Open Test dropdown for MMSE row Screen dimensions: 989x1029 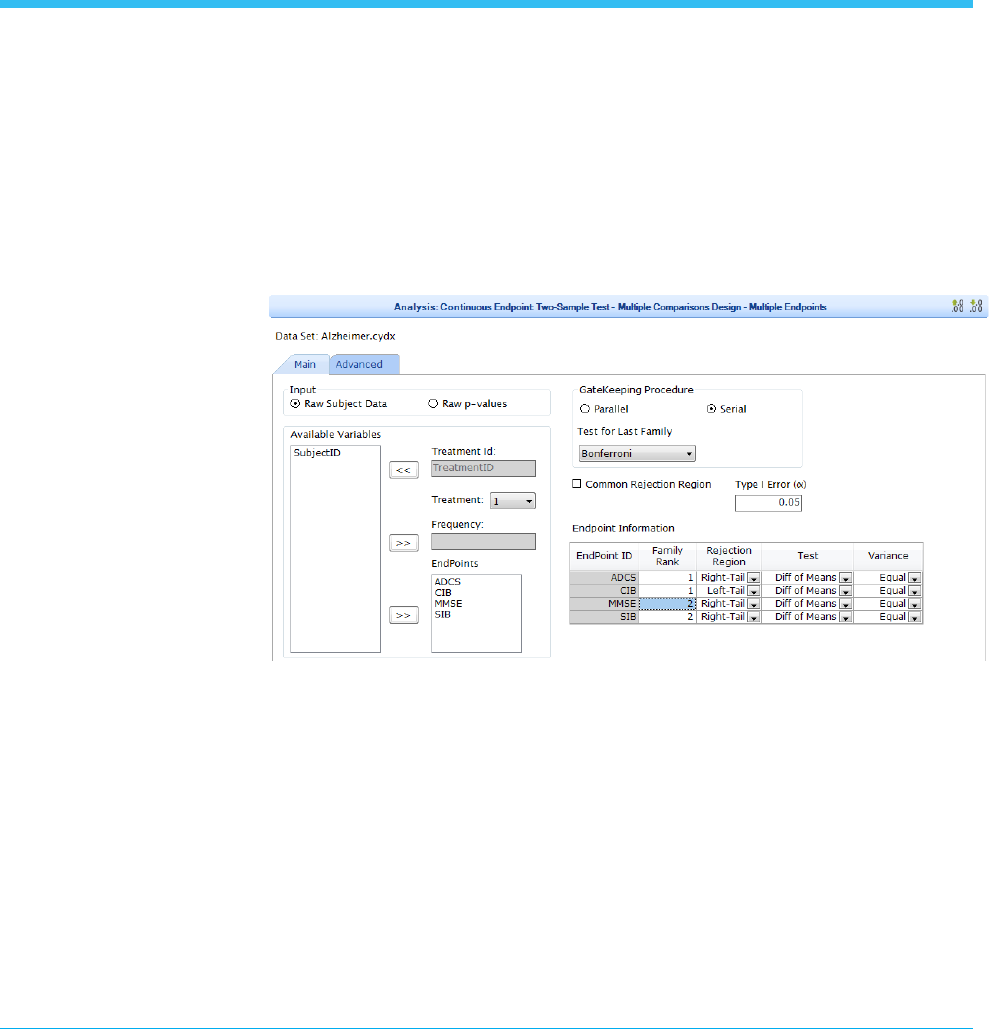tap(845, 604)
